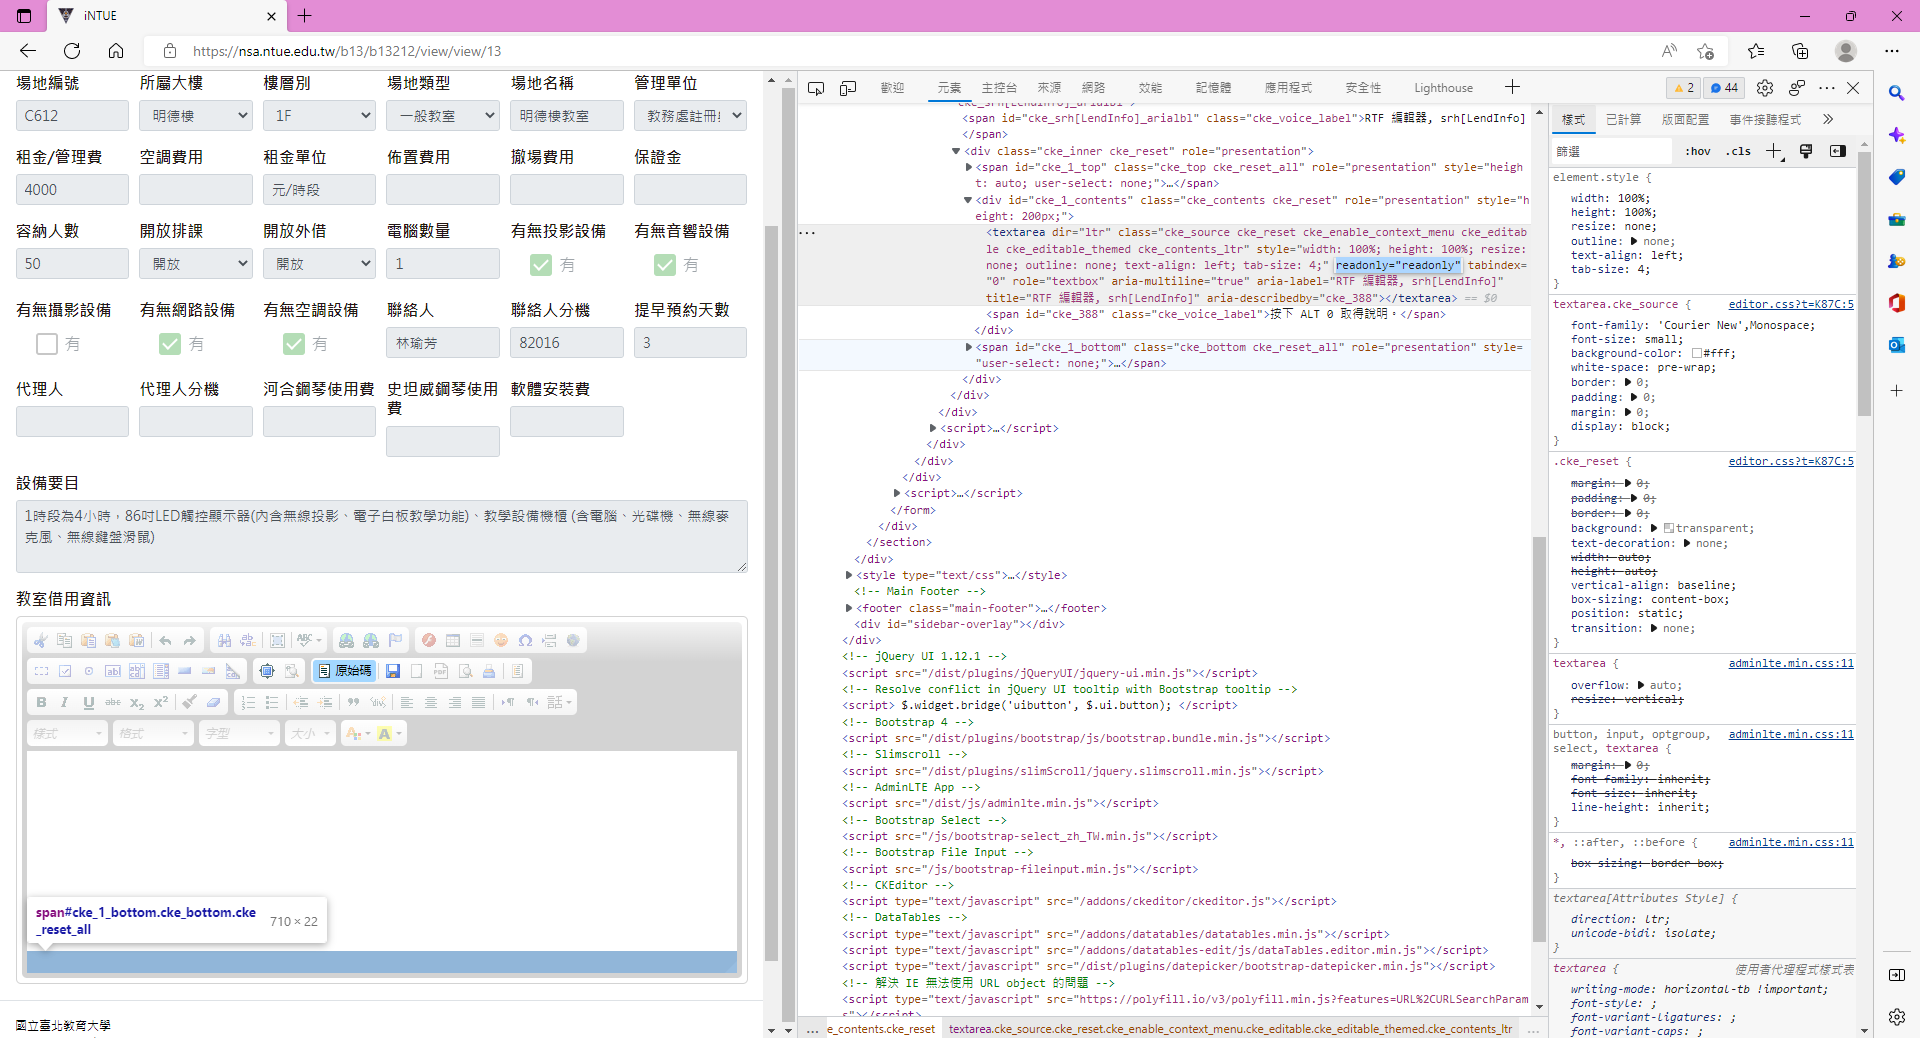
Task: Switch to the 來源 (Sources) DevTools tab
Action: pyautogui.click(x=1049, y=88)
